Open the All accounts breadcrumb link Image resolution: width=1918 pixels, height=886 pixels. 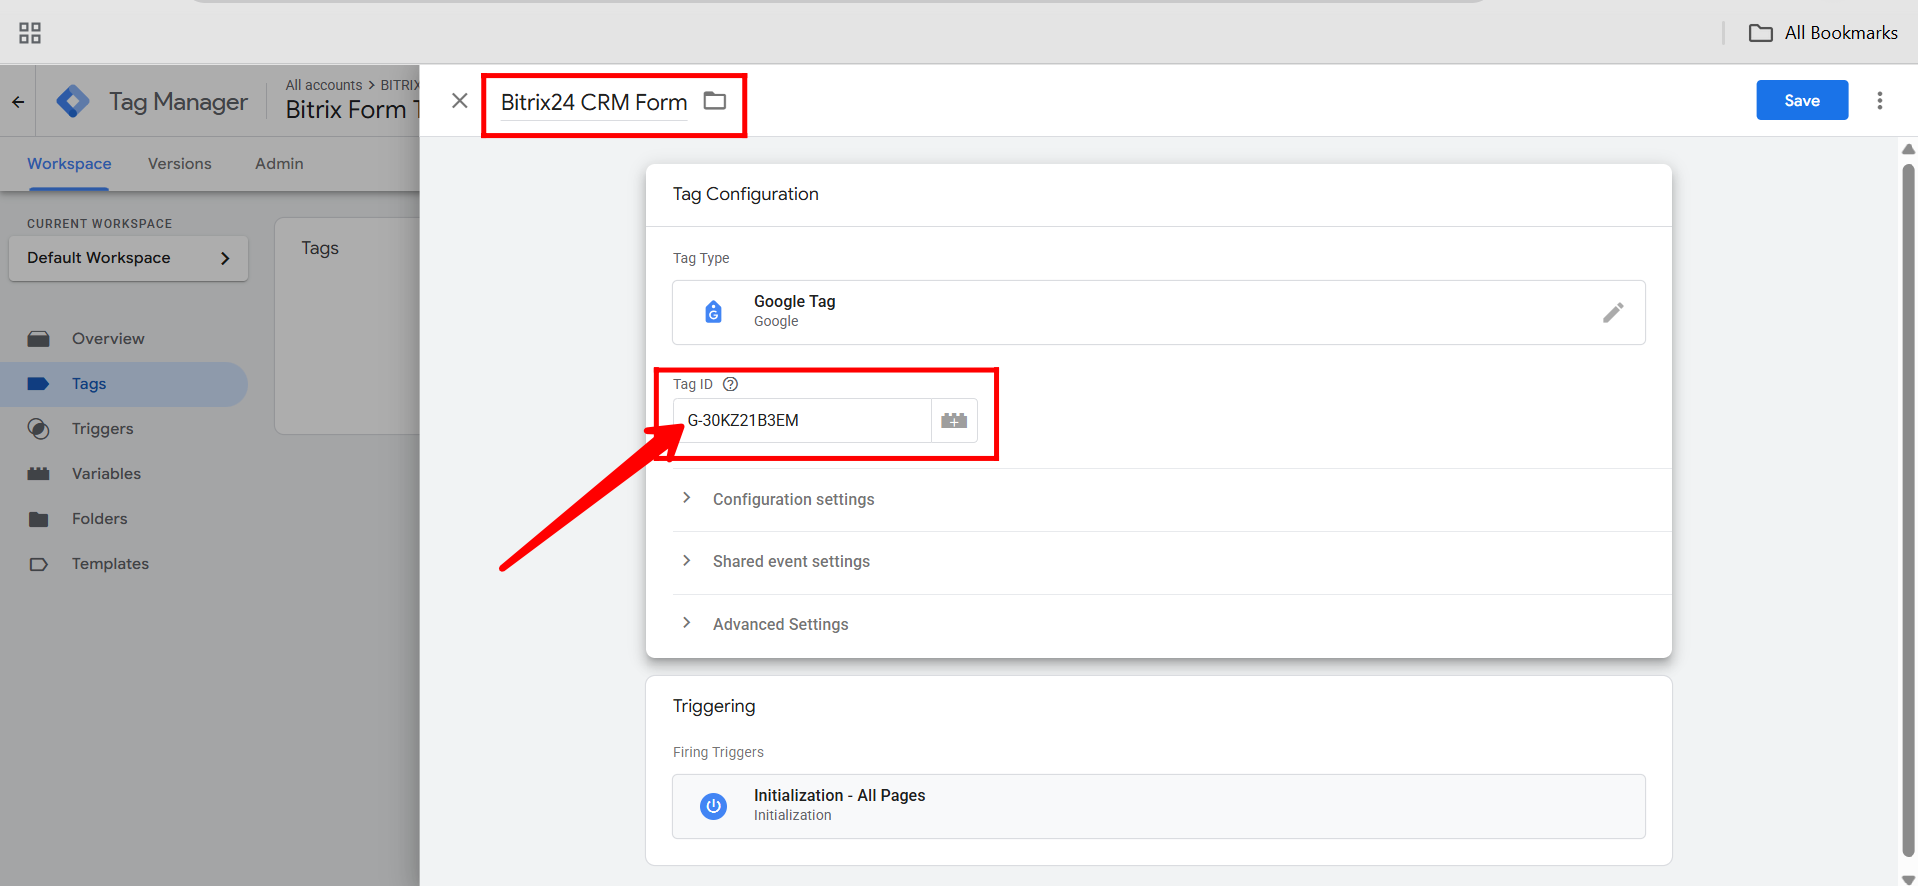point(324,85)
